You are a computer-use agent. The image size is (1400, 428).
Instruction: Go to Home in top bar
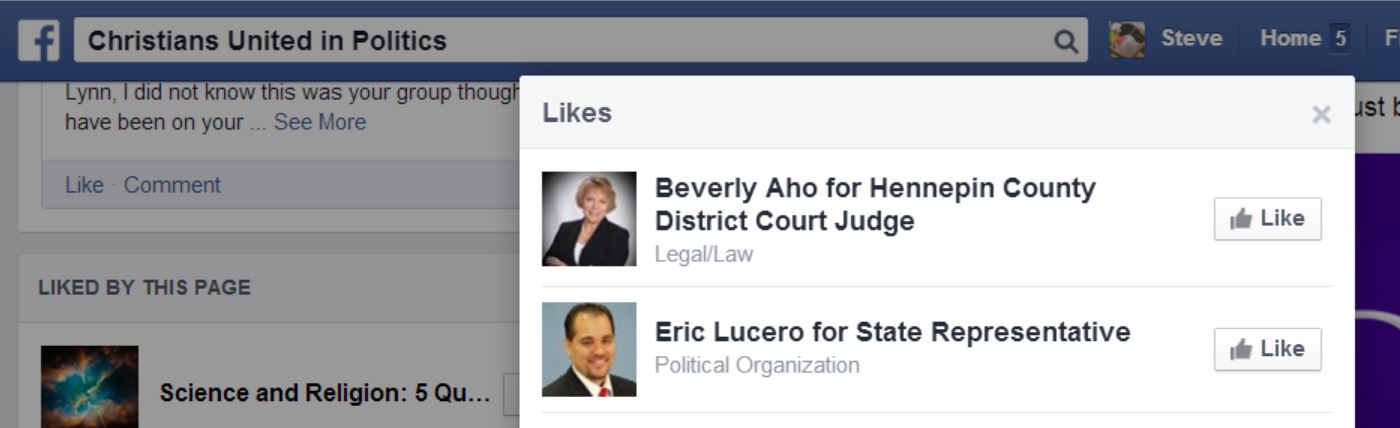(x=1290, y=39)
